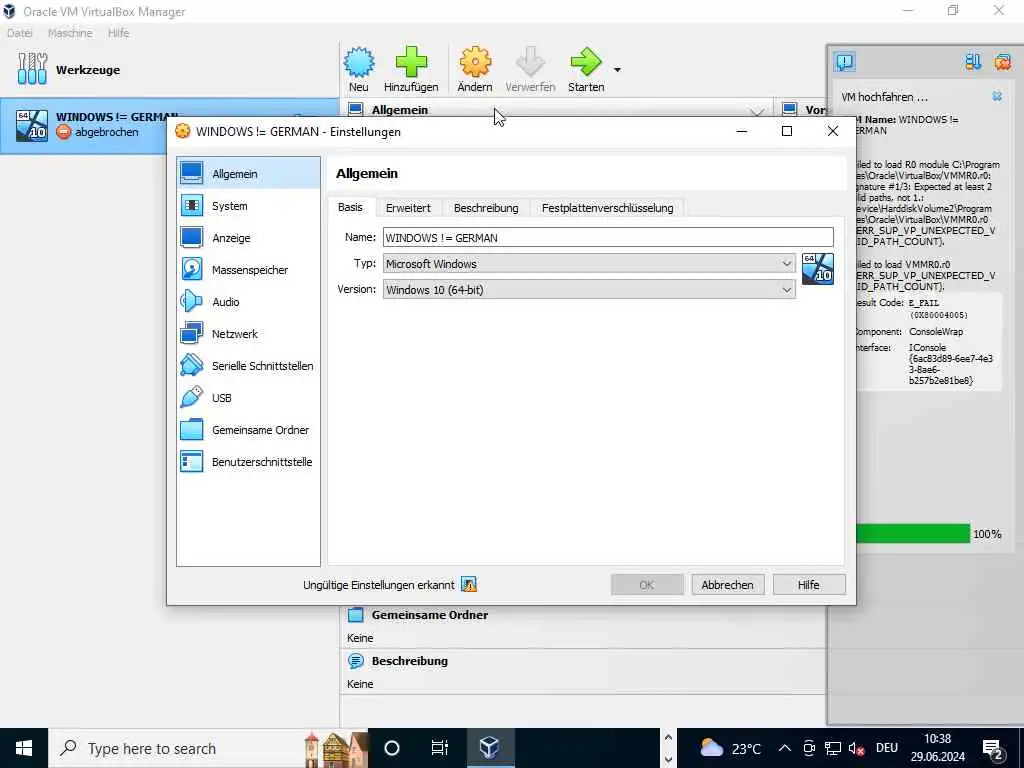Click the Abbrechen button
Image resolution: width=1024 pixels, height=768 pixels.
[x=728, y=584]
